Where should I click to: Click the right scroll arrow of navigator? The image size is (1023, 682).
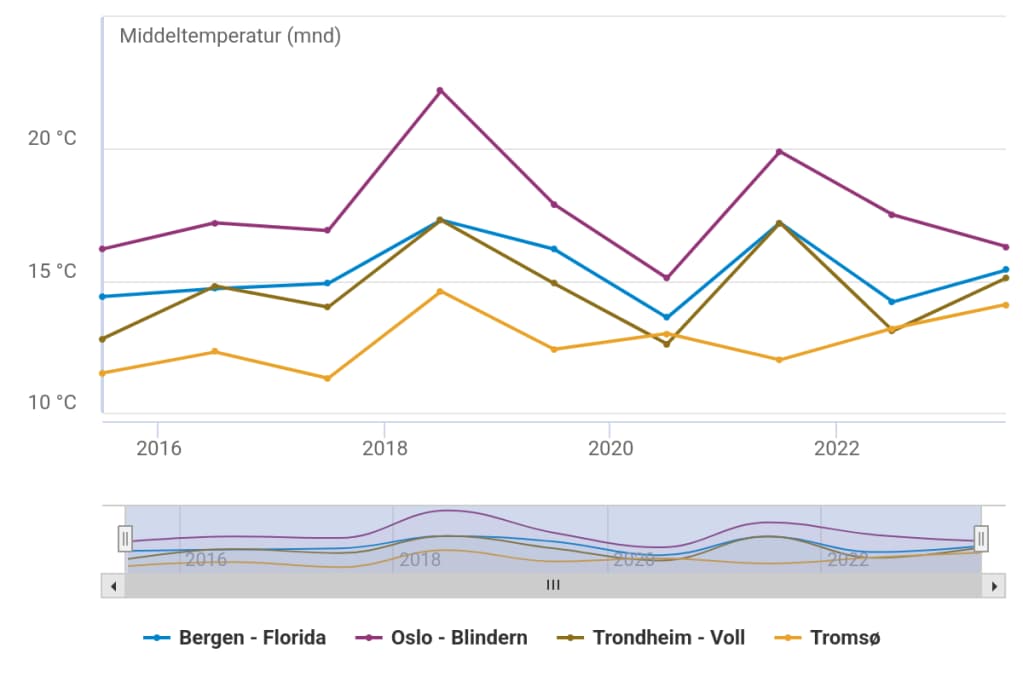point(993,586)
